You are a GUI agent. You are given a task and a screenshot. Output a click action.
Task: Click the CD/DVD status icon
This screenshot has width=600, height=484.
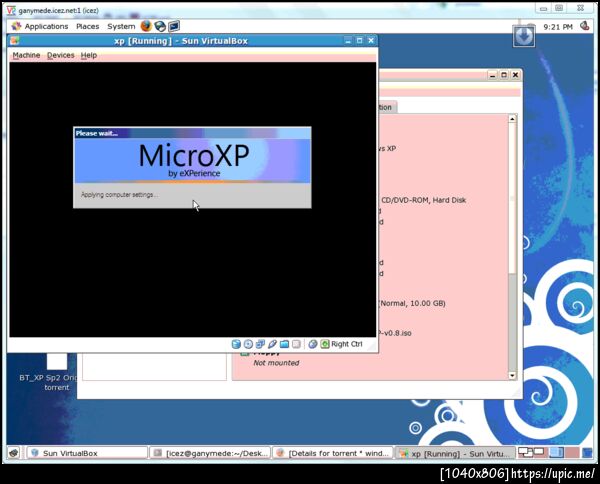click(248, 344)
